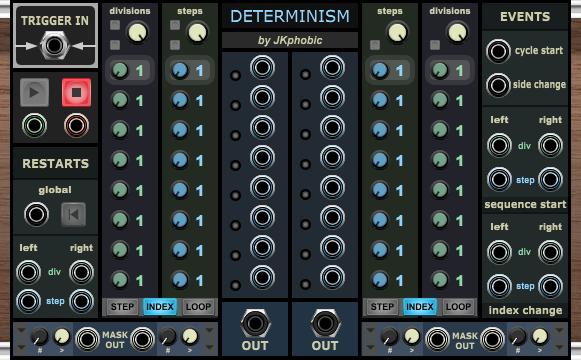The image size is (581, 360).
Task: Click index change left step jack
Action: pyautogui.click(x=499, y=286)
